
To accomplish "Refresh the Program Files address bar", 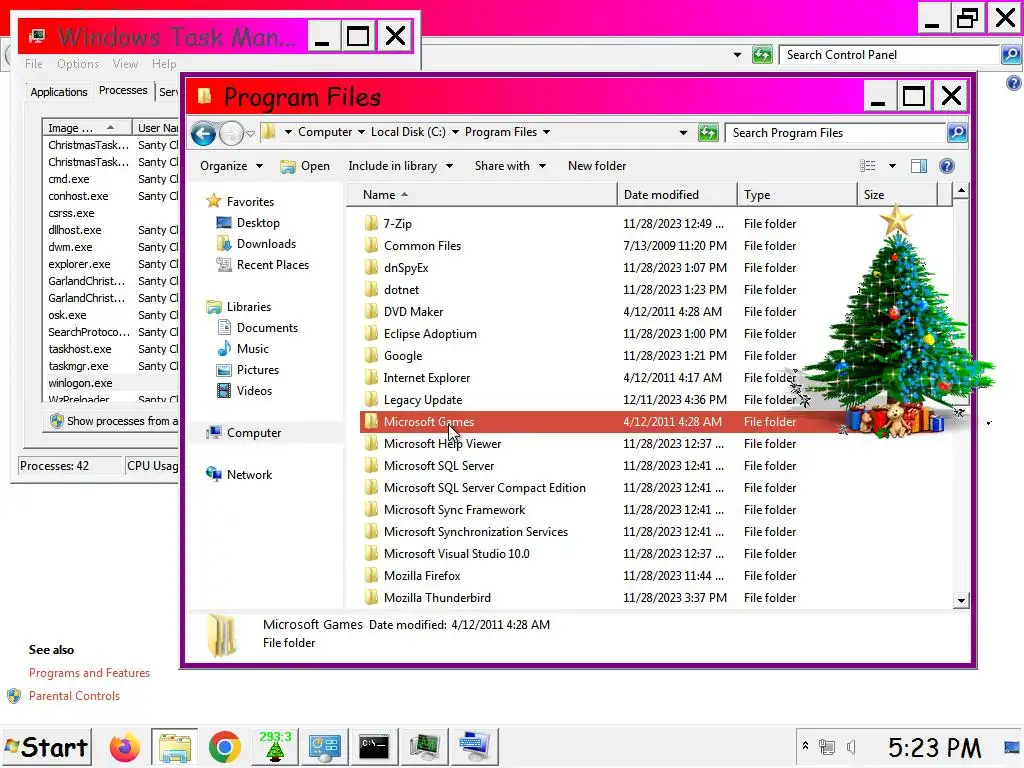I will tap(708, 133).
